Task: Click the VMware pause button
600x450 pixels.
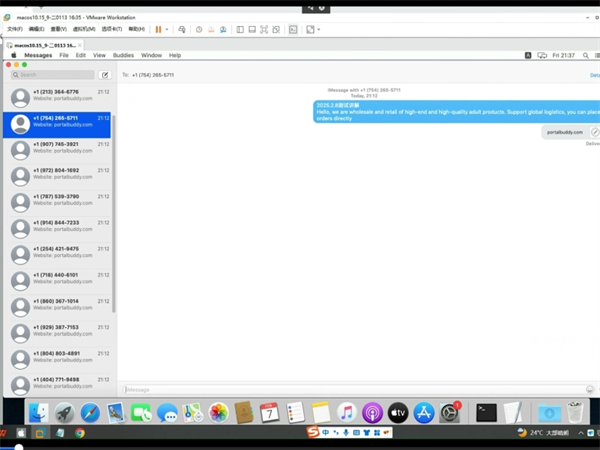Action: [x=158, y=29]
